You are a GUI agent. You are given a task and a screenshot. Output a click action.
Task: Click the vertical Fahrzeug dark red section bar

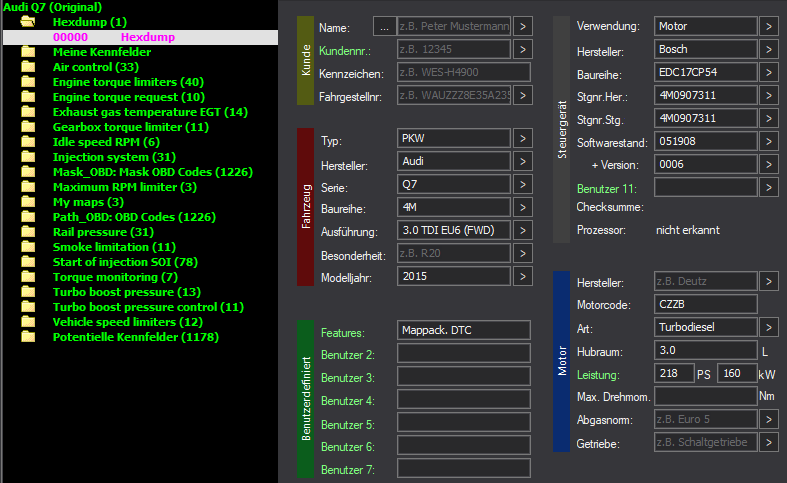[307, 207]
